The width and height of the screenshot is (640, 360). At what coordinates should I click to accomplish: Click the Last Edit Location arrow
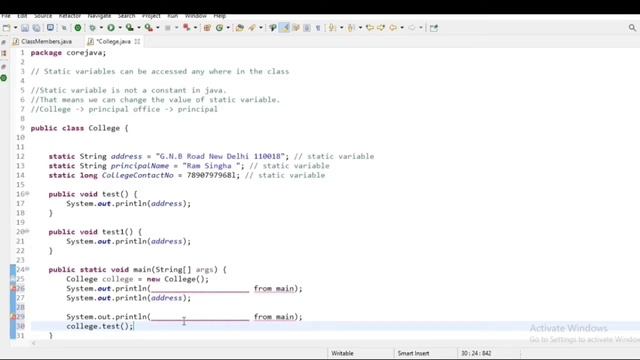[x=370, y=28]
